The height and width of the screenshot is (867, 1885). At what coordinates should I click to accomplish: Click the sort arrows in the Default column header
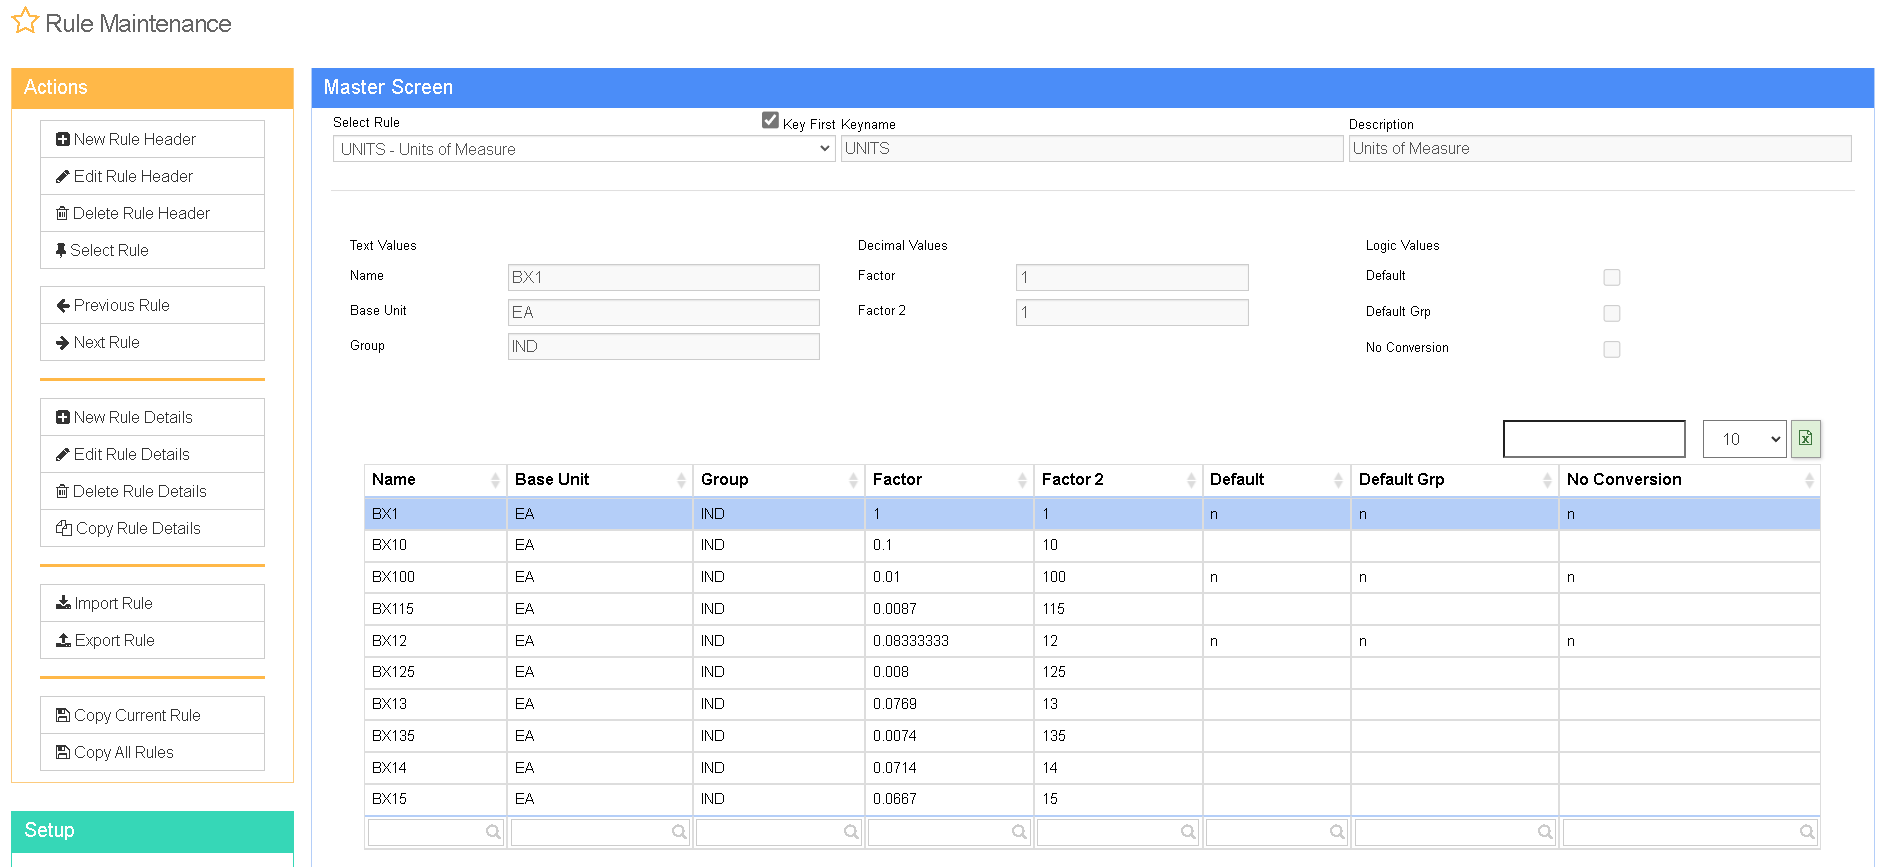(x=1338, y=480)
